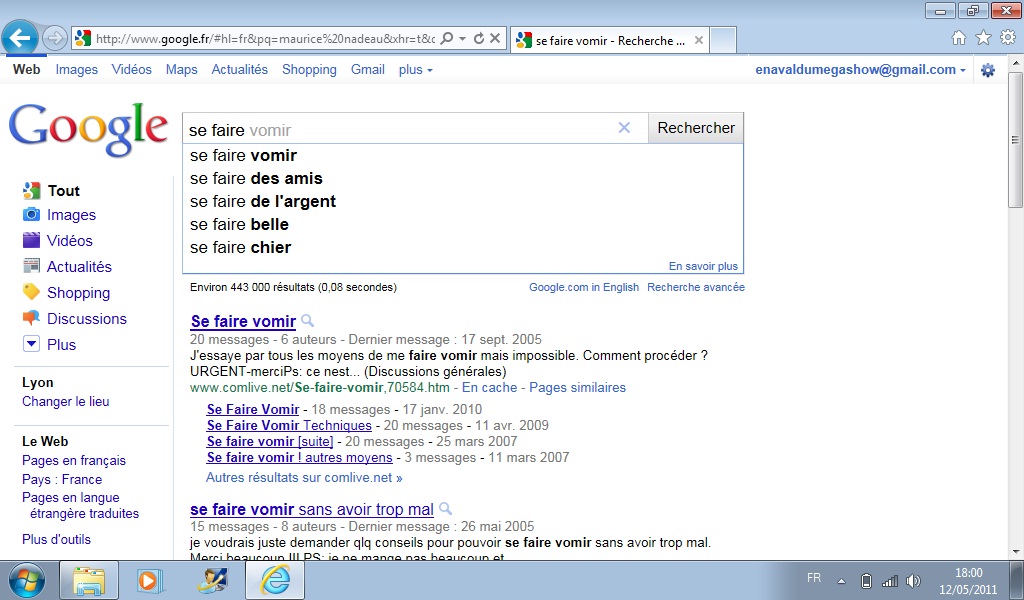Choose suggestion 'se faire des amis'

coord(462,178)
